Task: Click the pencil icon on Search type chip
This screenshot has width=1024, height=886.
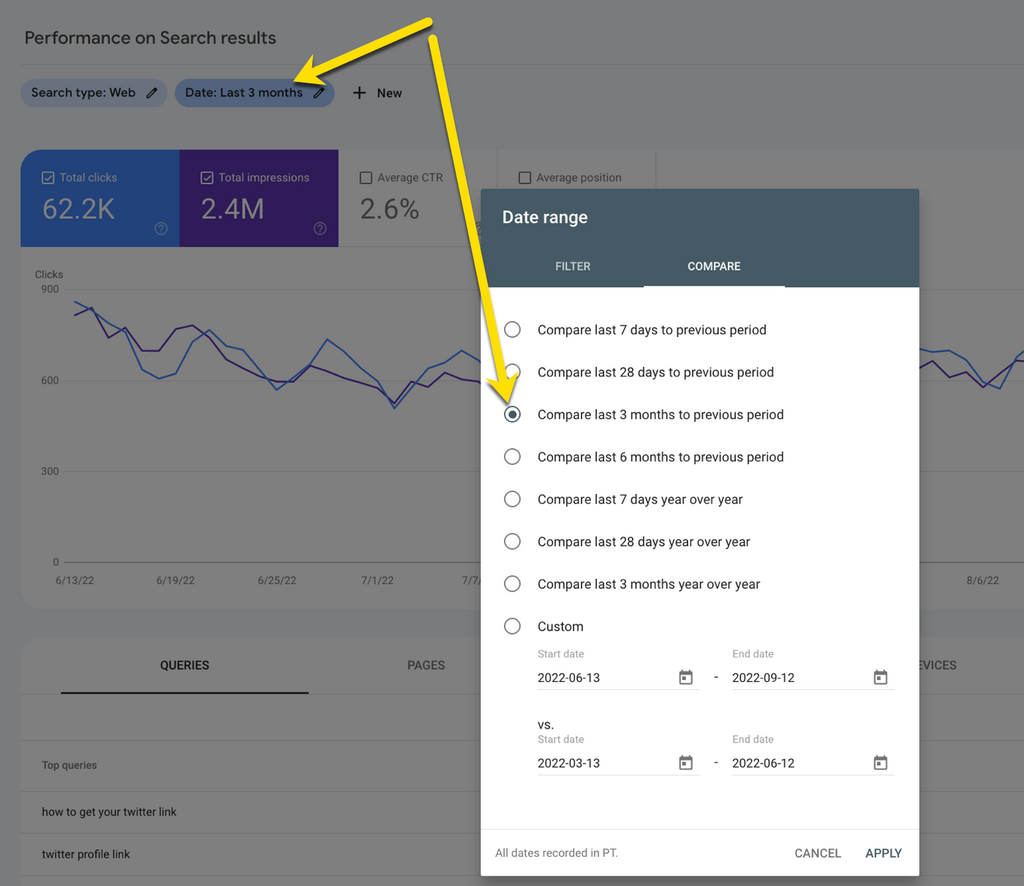Action: (152, 93)
